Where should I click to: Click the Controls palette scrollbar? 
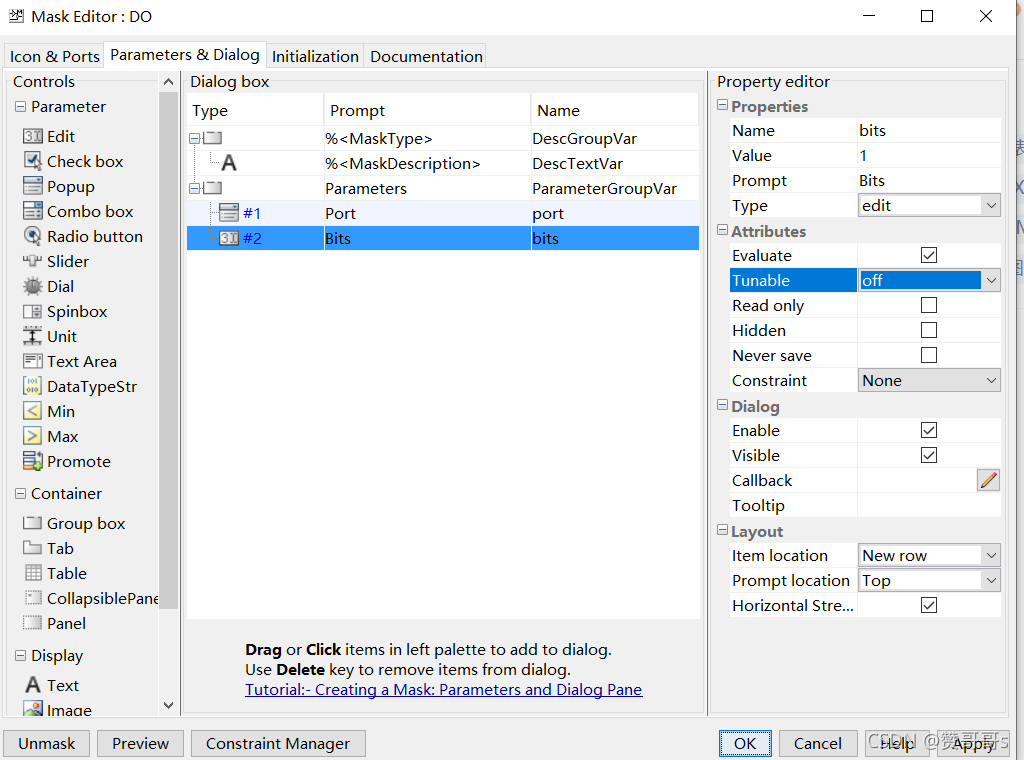pyautogui.click(x=168, y=351)
